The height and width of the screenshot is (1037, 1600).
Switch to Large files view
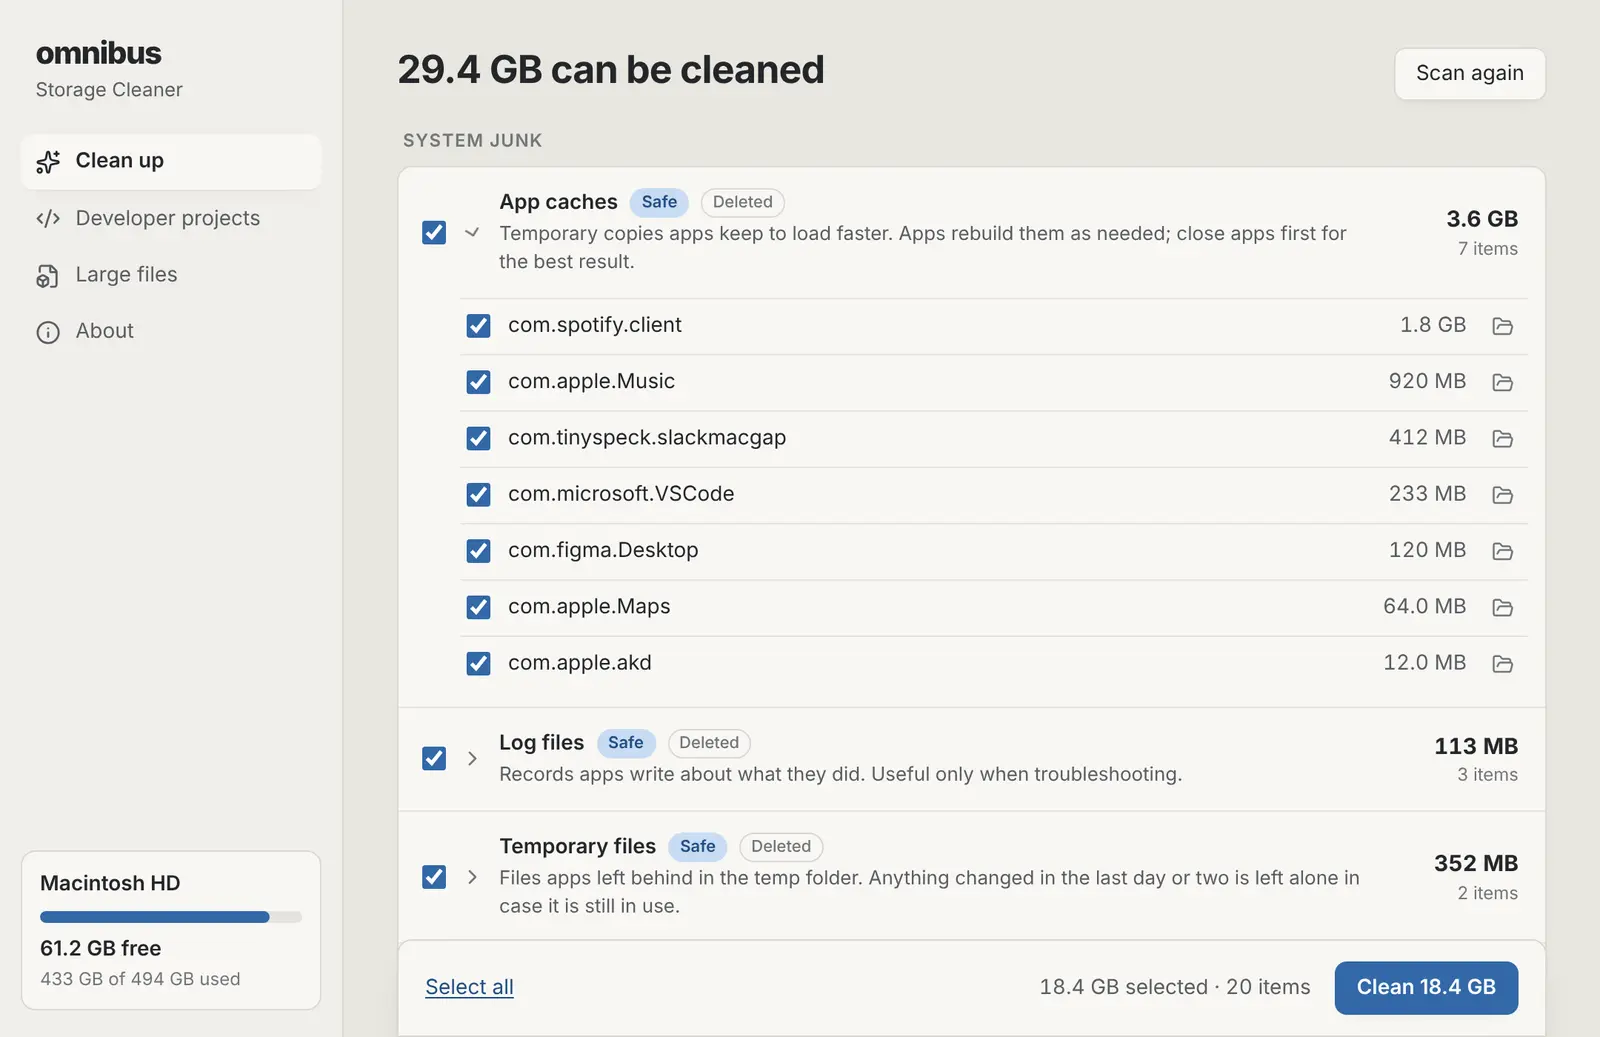[x=171, y=275]
